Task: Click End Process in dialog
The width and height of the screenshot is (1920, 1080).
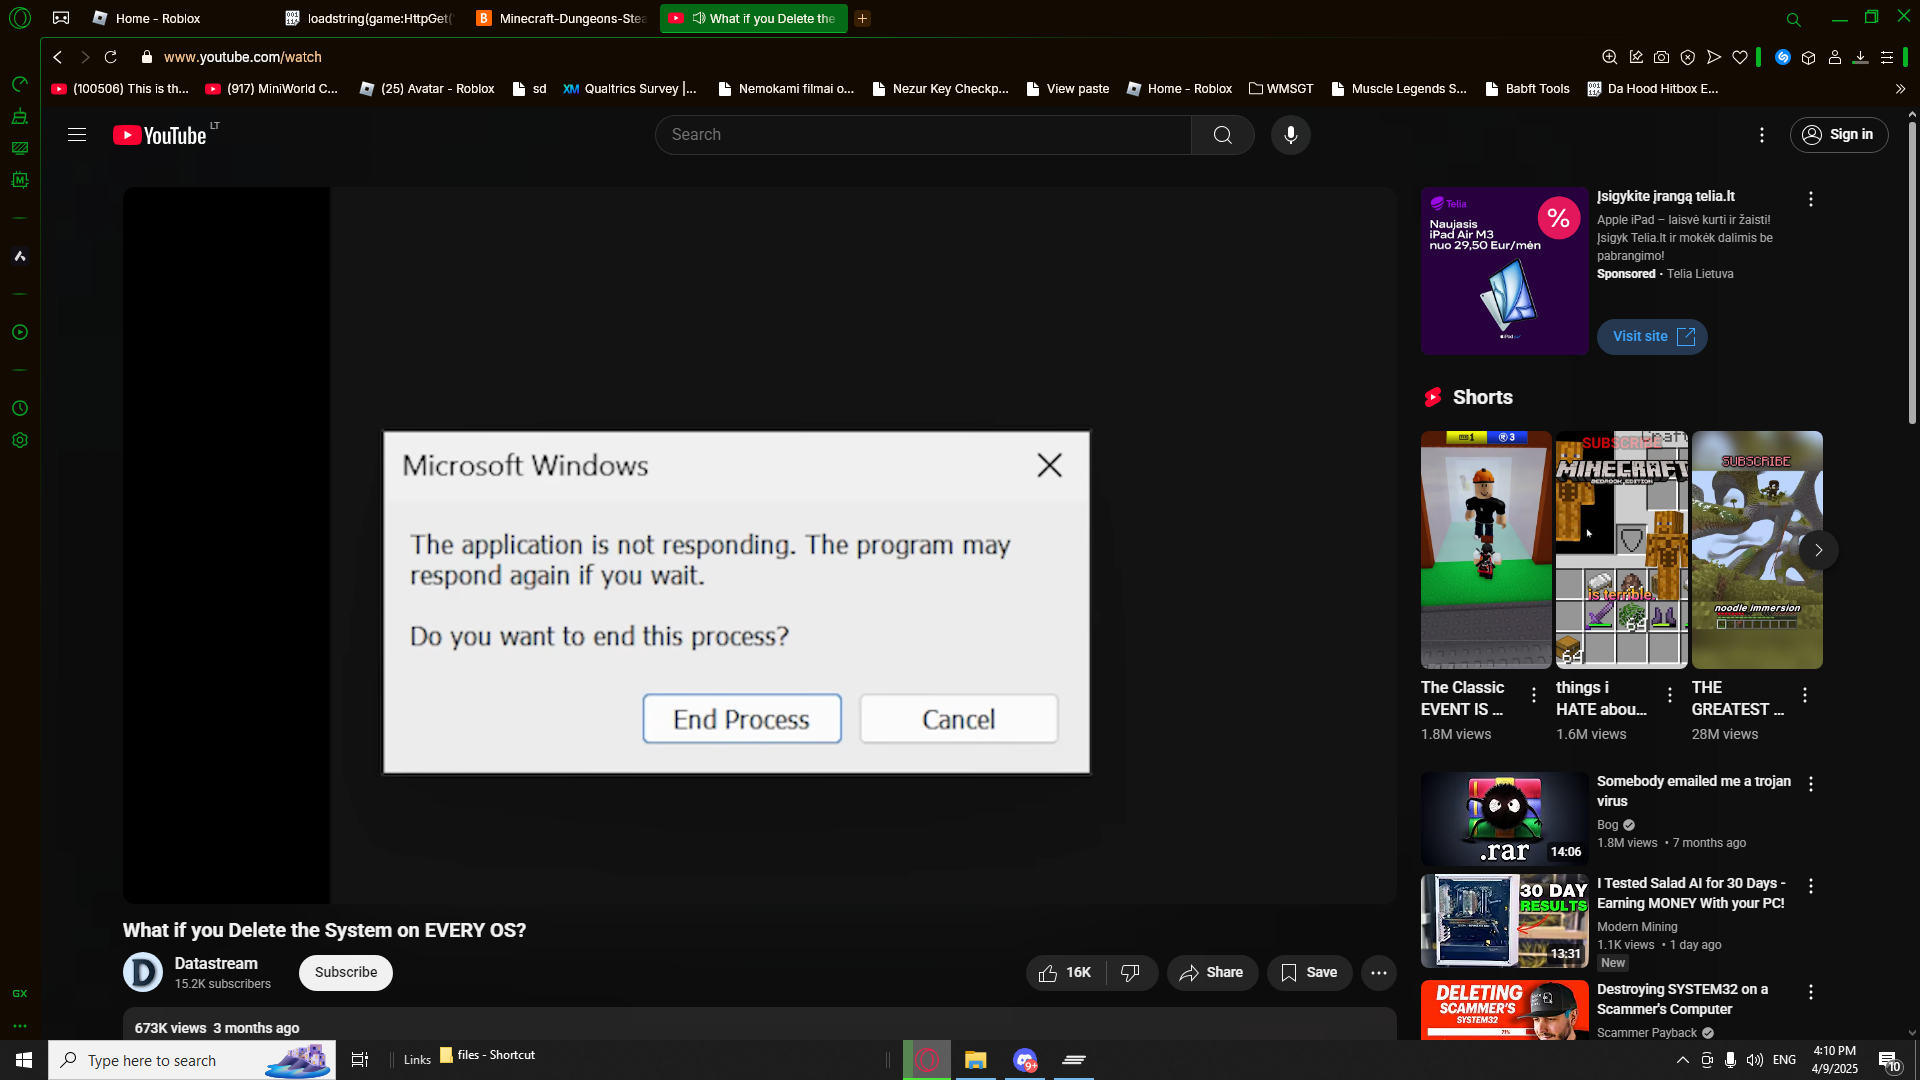Action: coord(741,719)
